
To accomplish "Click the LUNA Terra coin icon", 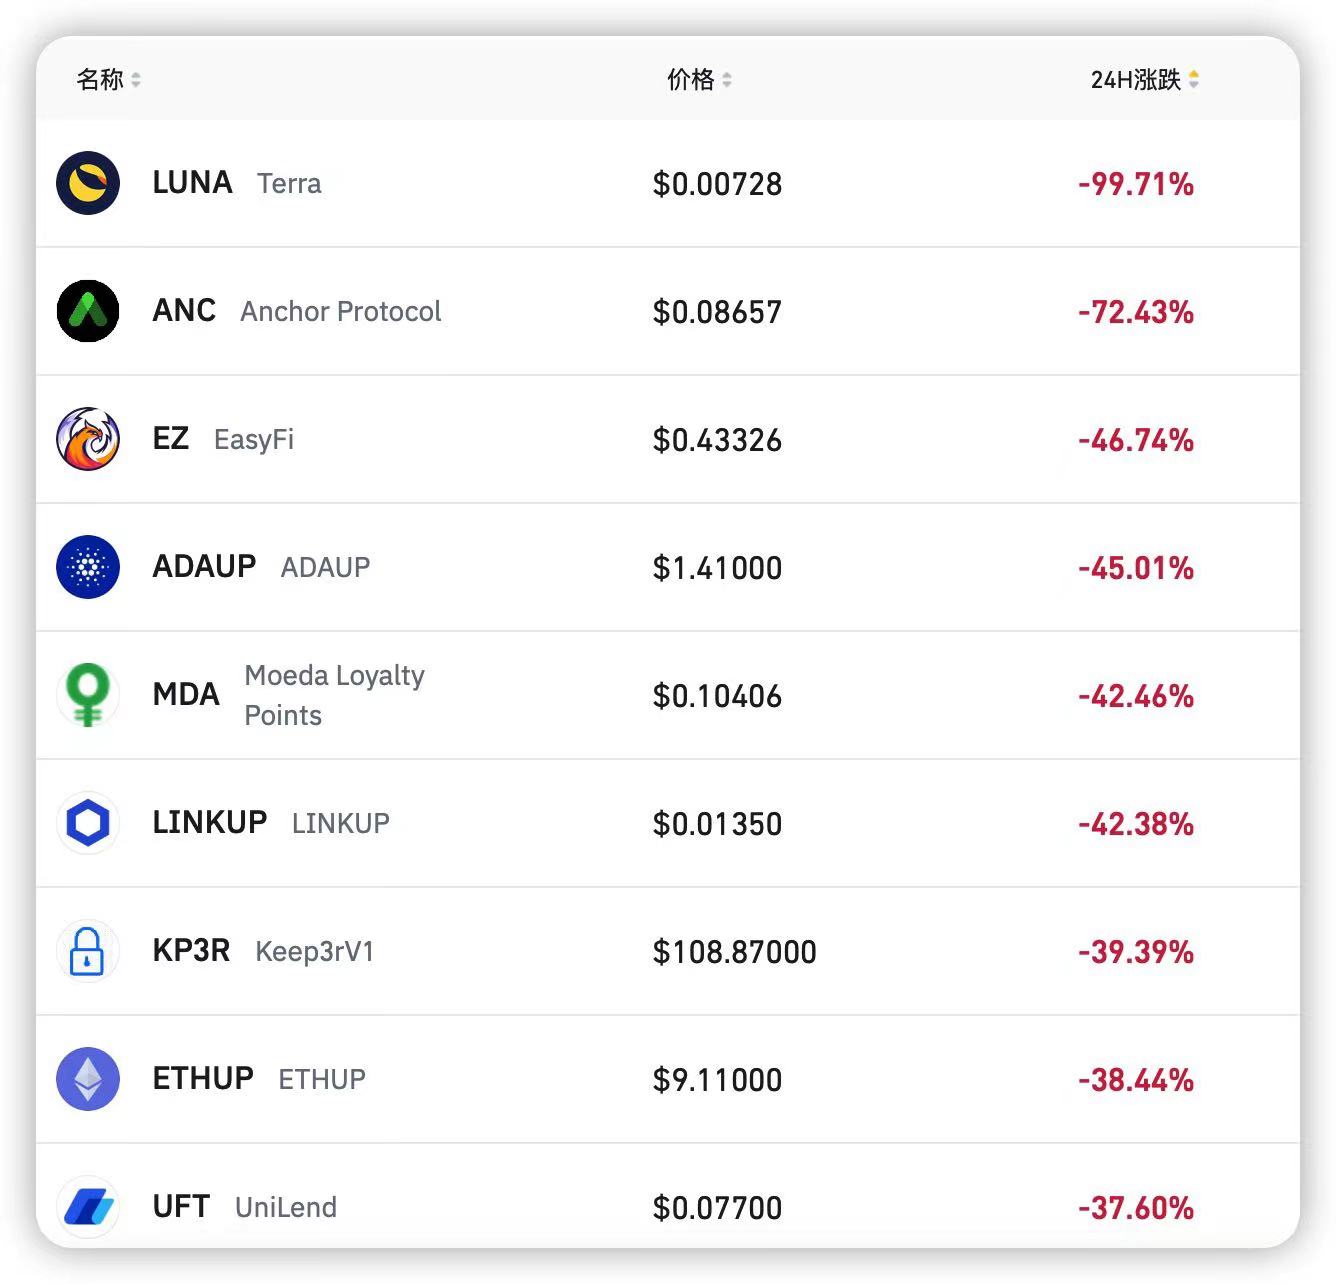I will coord(88,183).
